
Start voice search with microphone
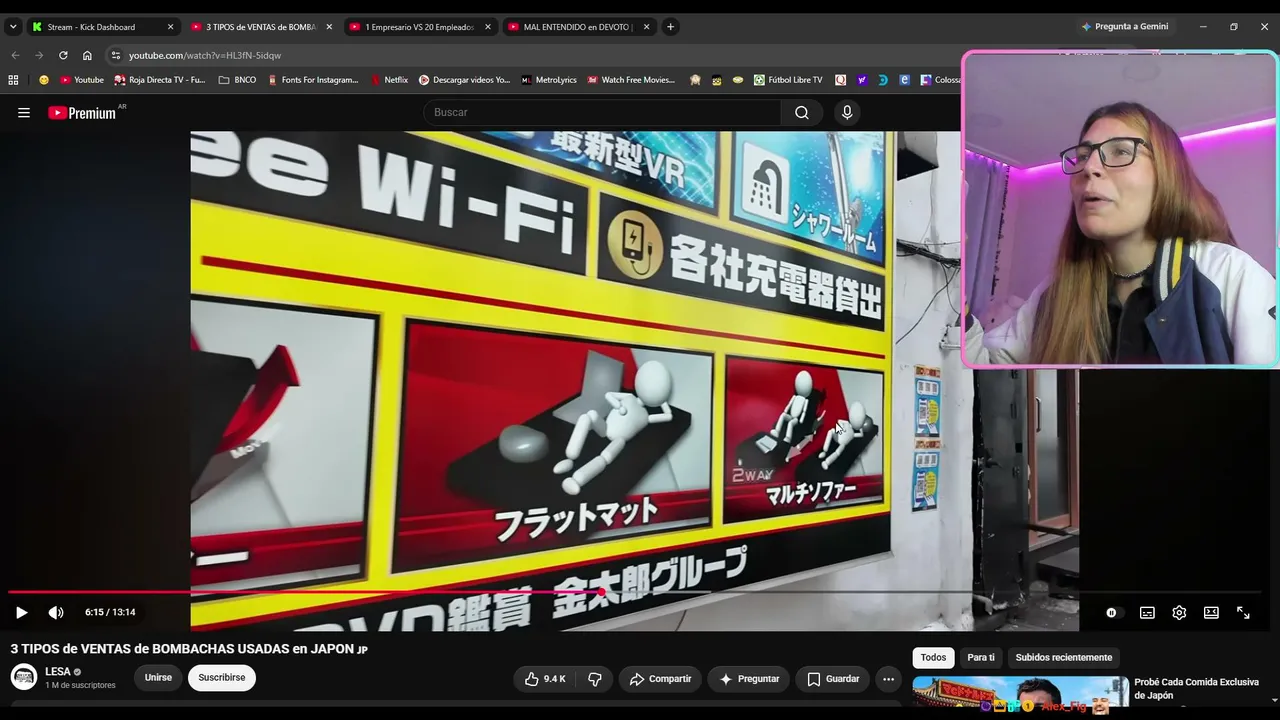point(847,112)
